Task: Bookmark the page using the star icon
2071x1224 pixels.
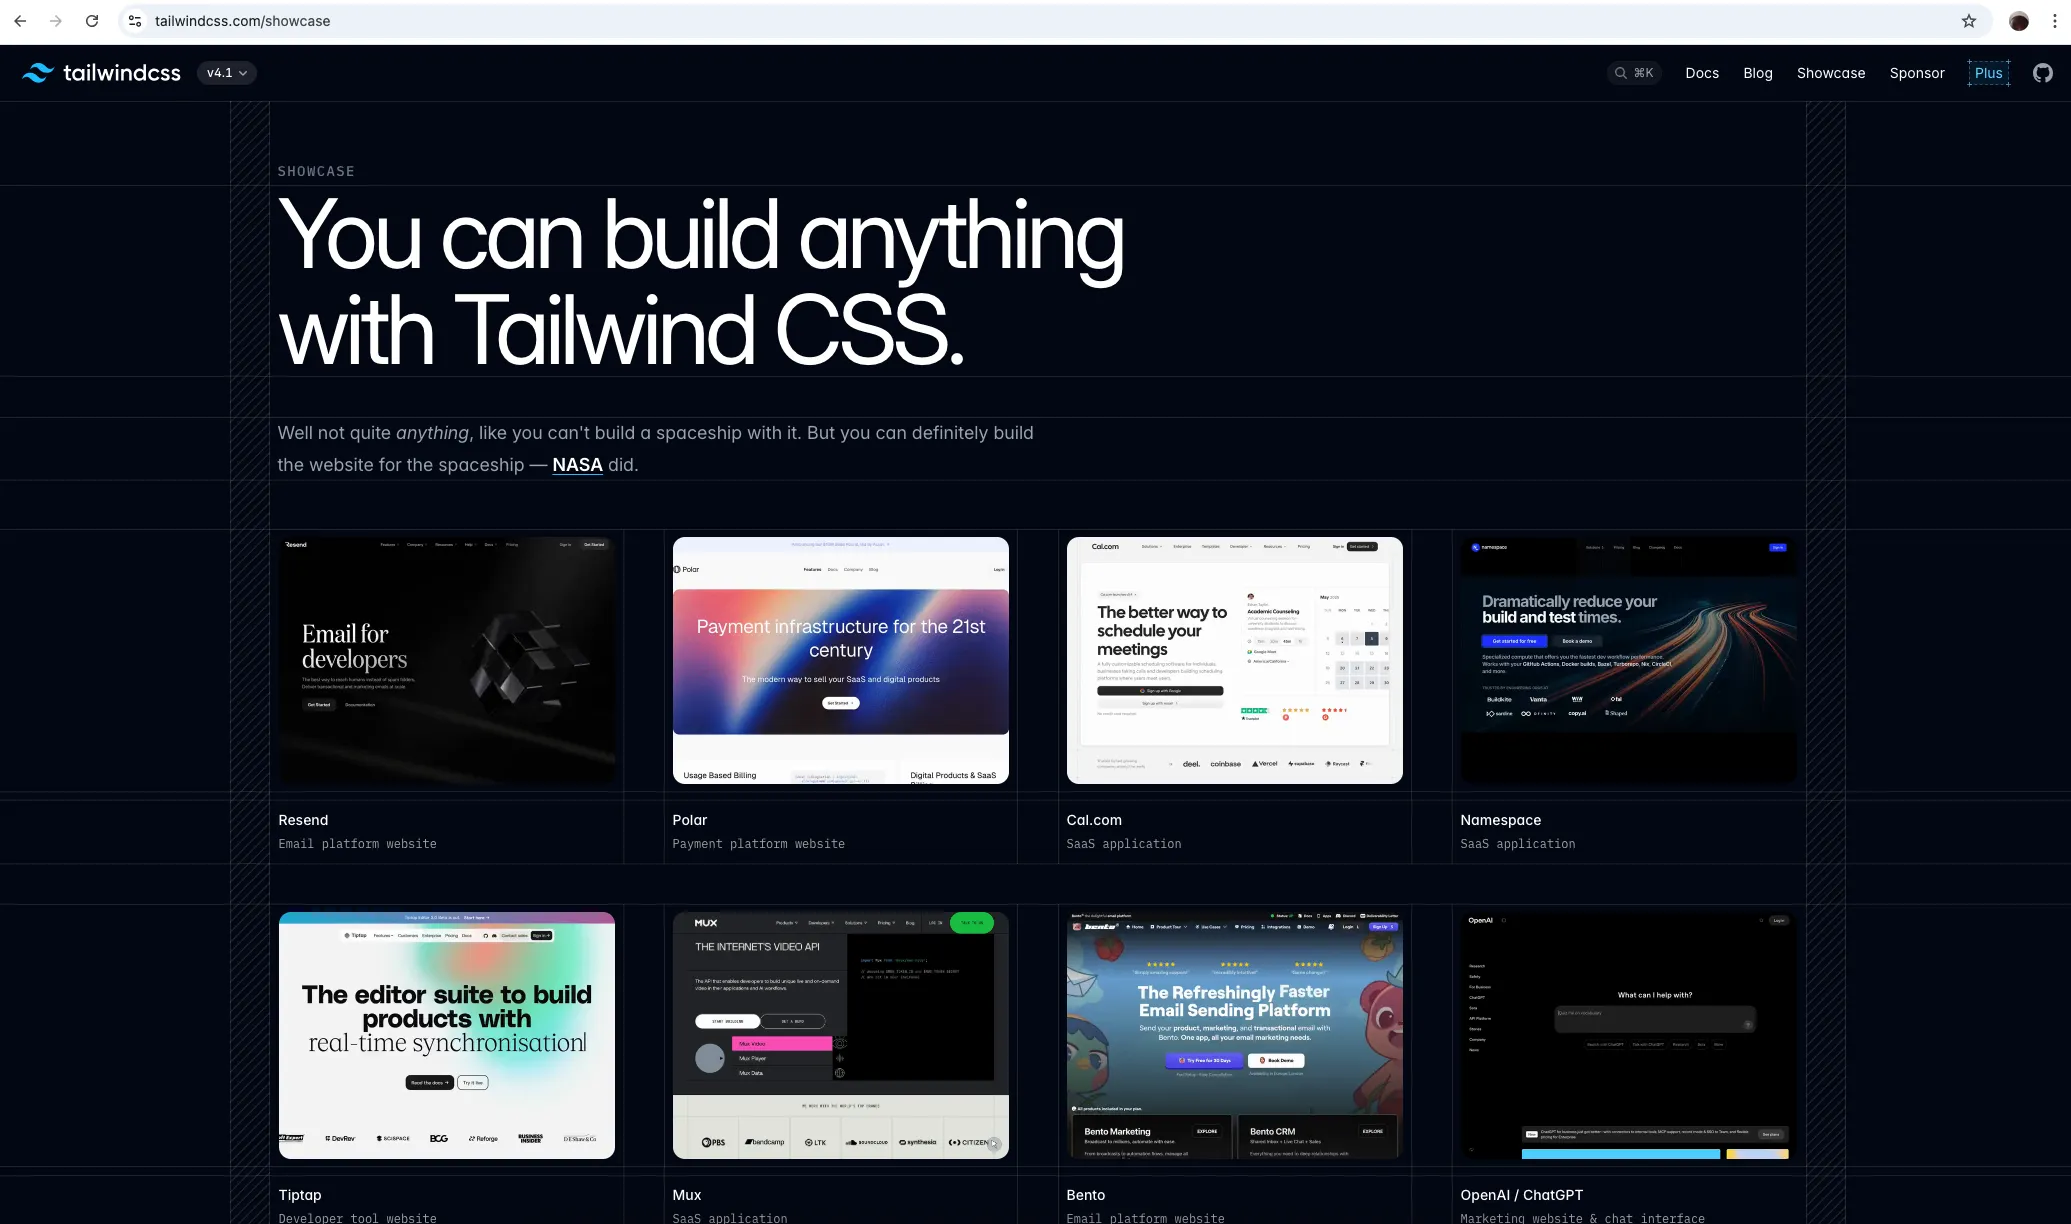Action: click(1967, 20)
